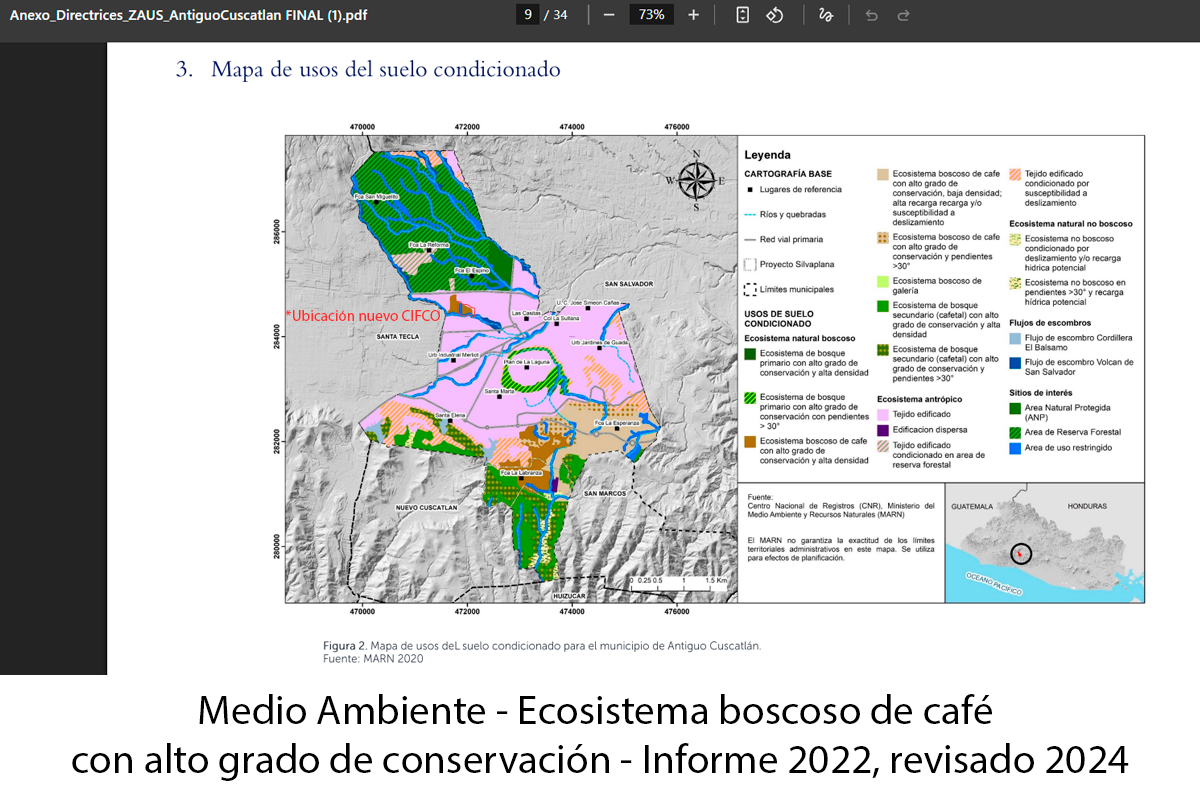
Task: Click the light green galería legend swatch
Action: tap(883, 281)
